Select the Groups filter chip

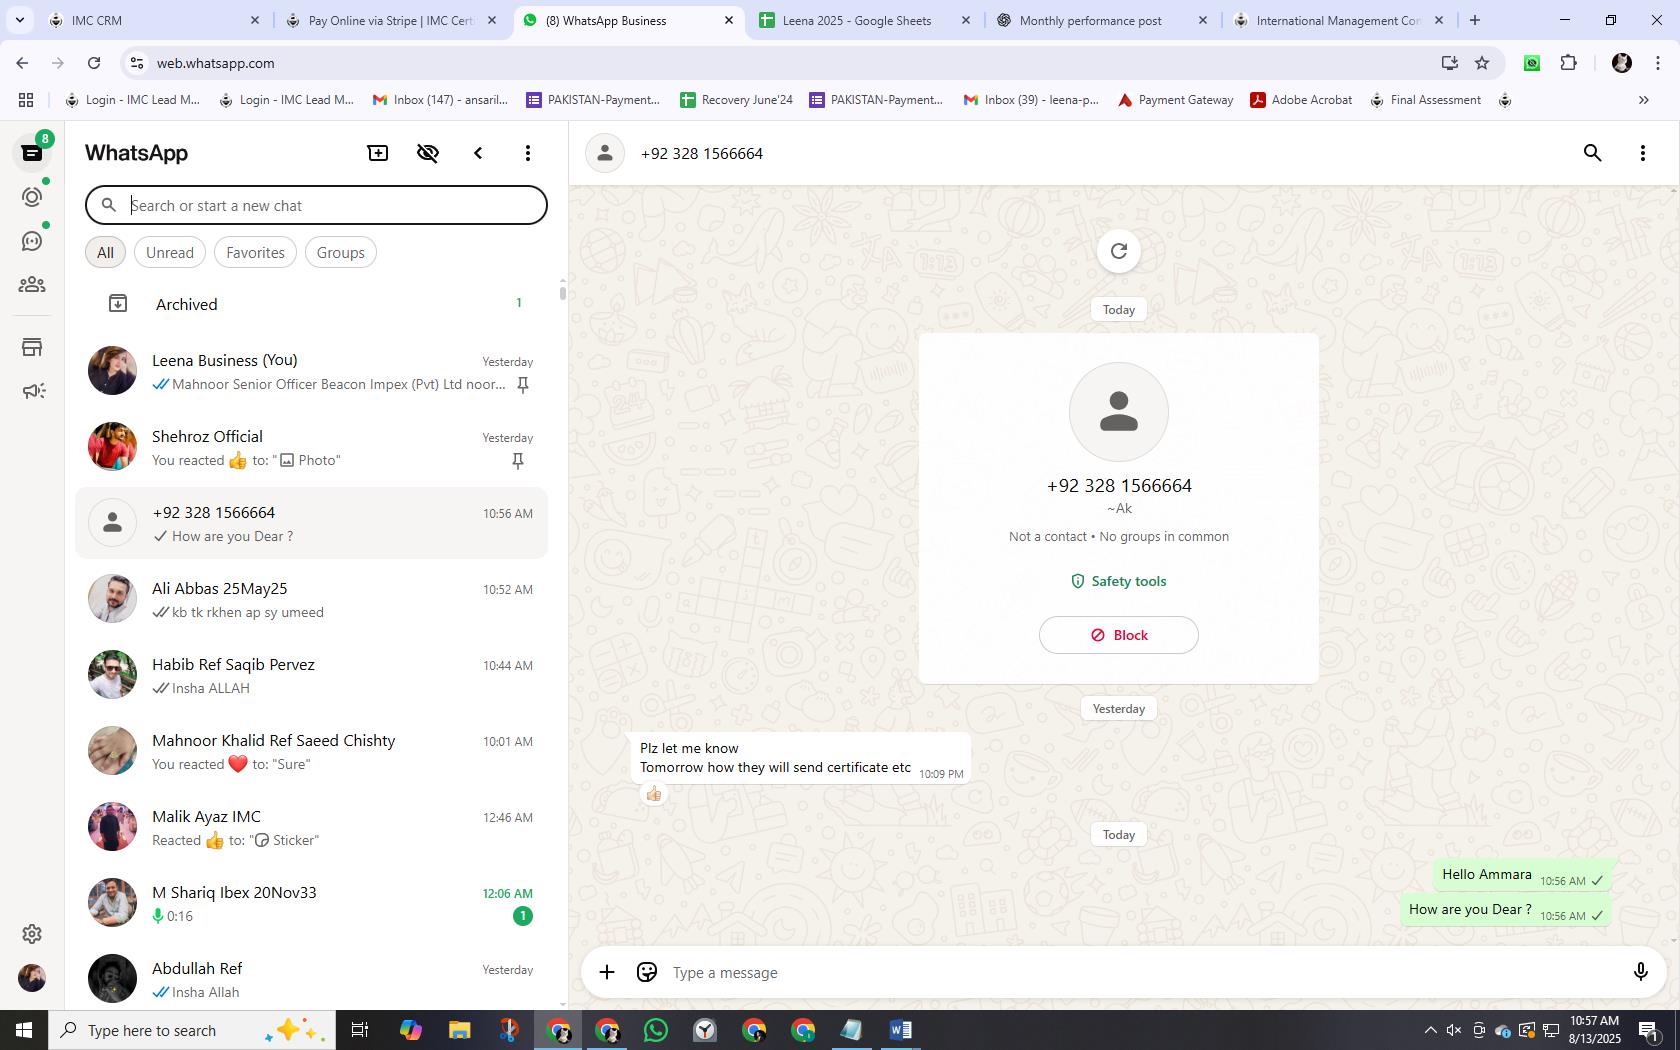pos(341,252)
